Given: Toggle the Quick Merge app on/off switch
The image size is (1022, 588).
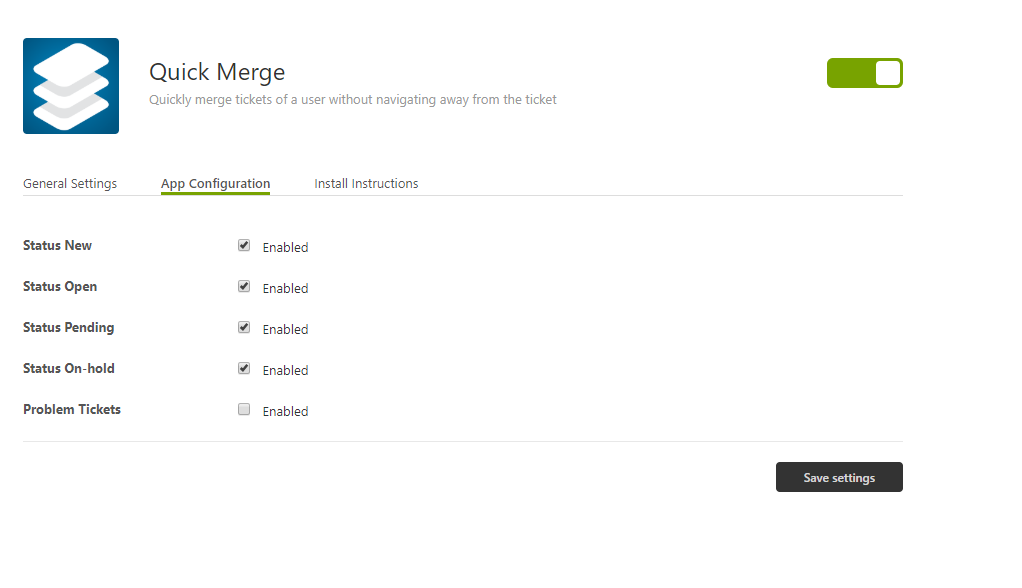Looking at the screenshot, I should [864, 73].
